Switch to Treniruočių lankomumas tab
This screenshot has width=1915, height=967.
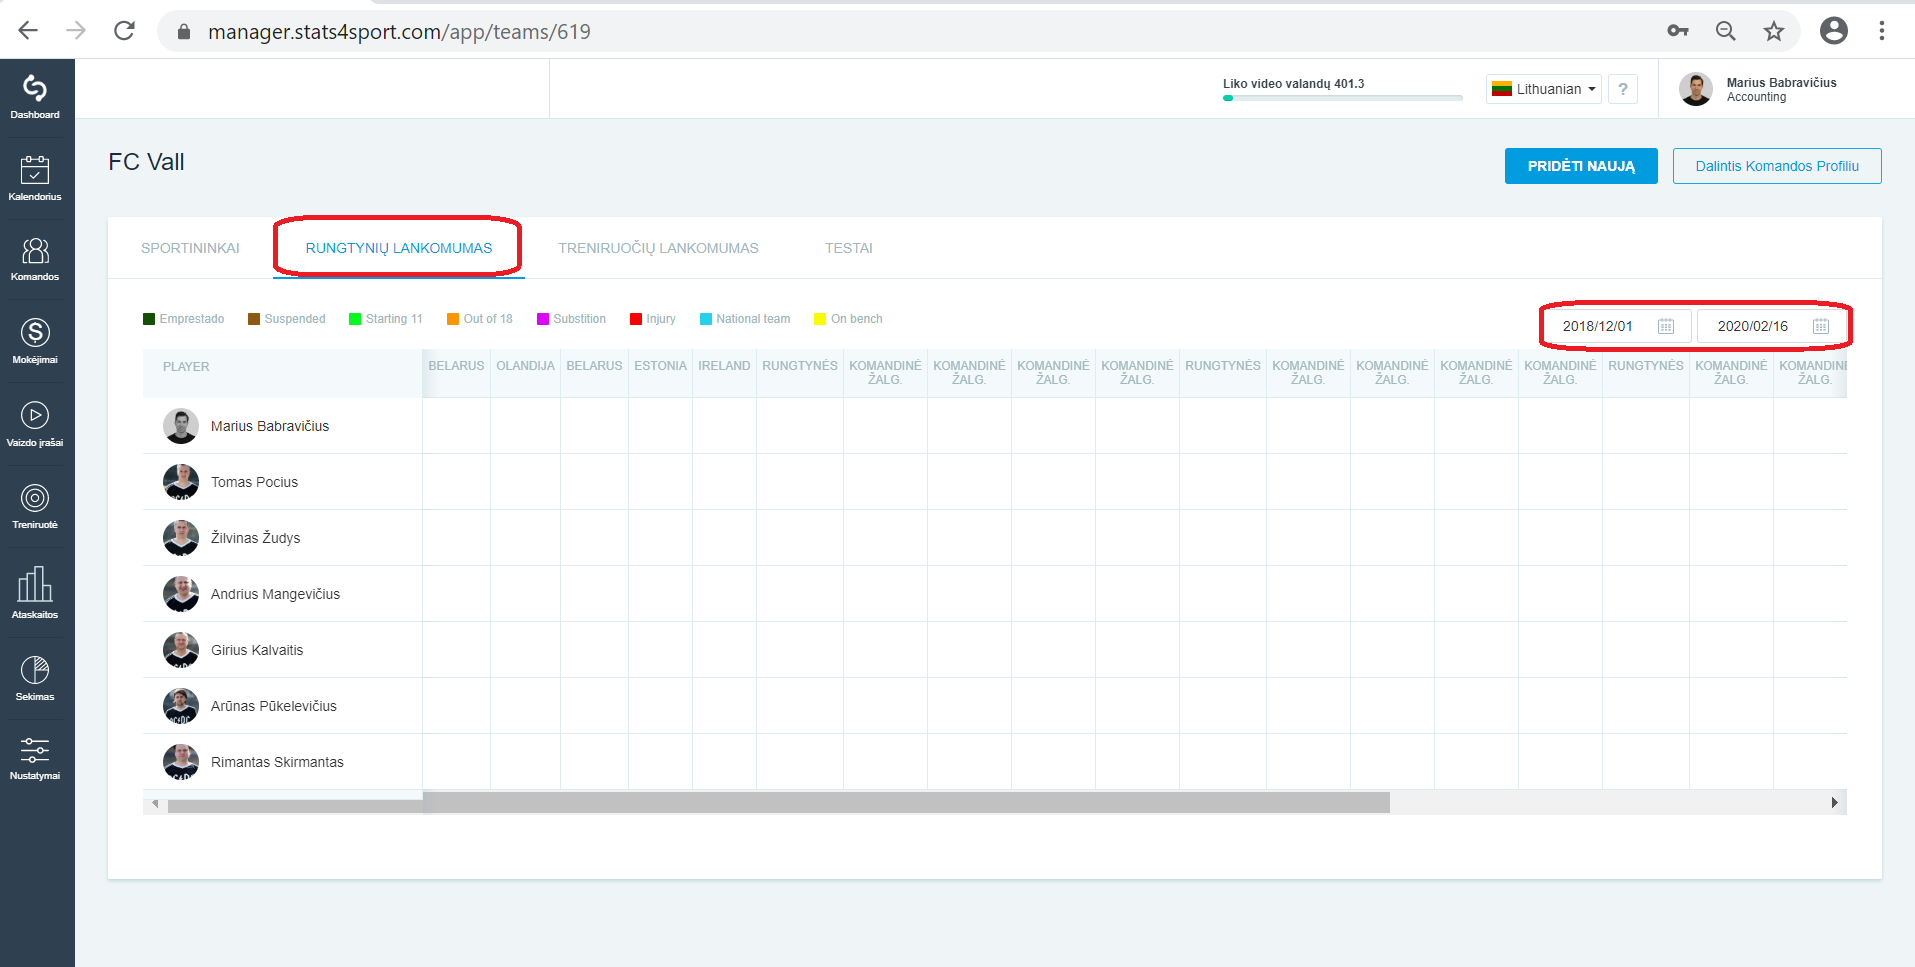[658, 248]
